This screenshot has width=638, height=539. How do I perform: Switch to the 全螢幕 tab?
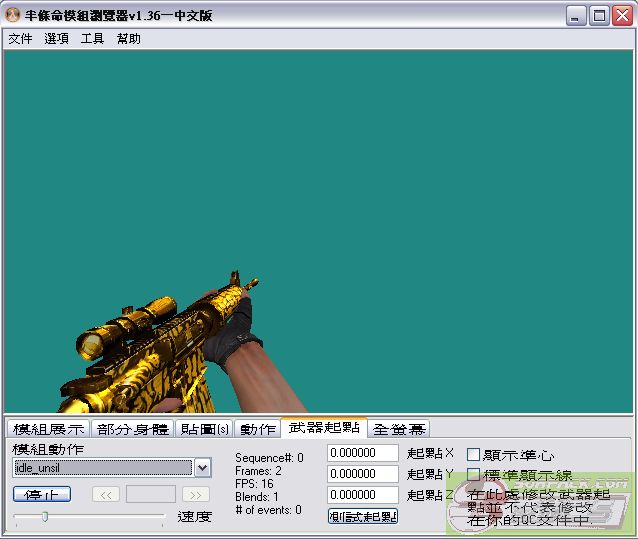coord(399,429)
